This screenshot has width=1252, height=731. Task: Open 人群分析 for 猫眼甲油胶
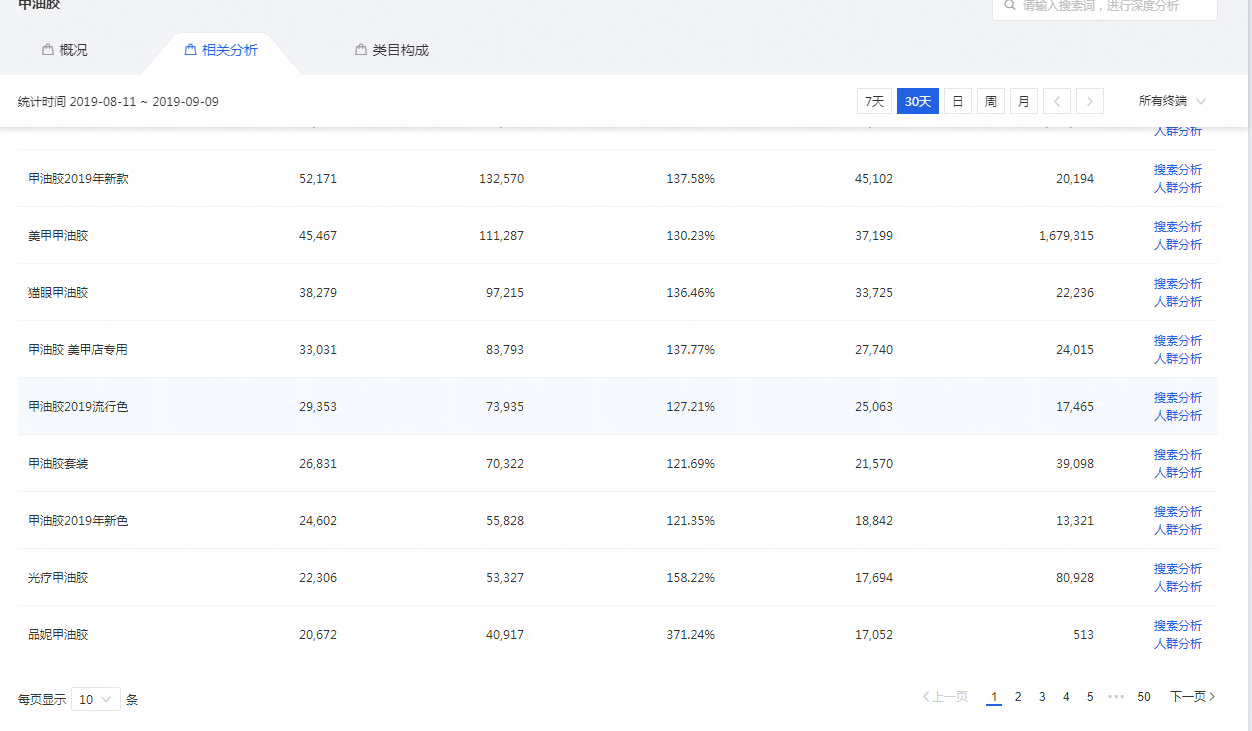(1177, 302)
